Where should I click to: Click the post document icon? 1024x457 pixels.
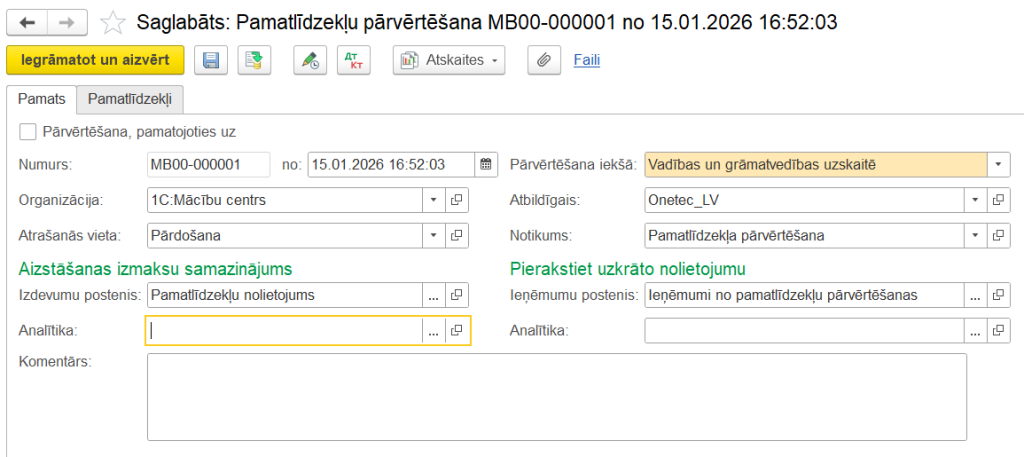254,61
